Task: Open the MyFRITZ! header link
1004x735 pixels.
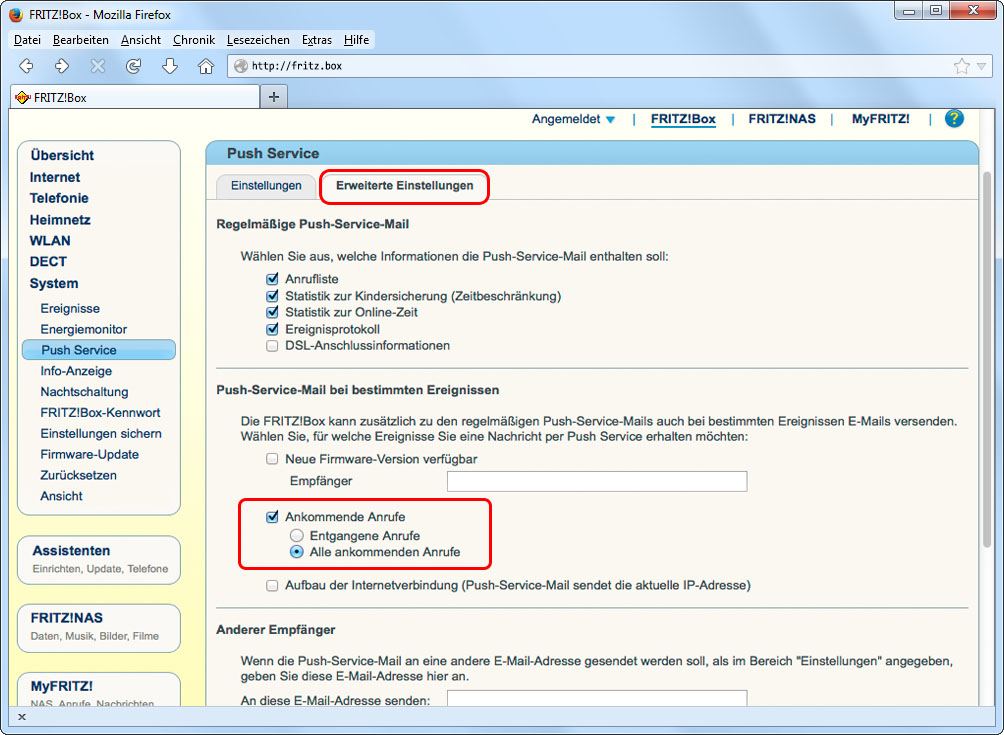Action: click(880, 119)
